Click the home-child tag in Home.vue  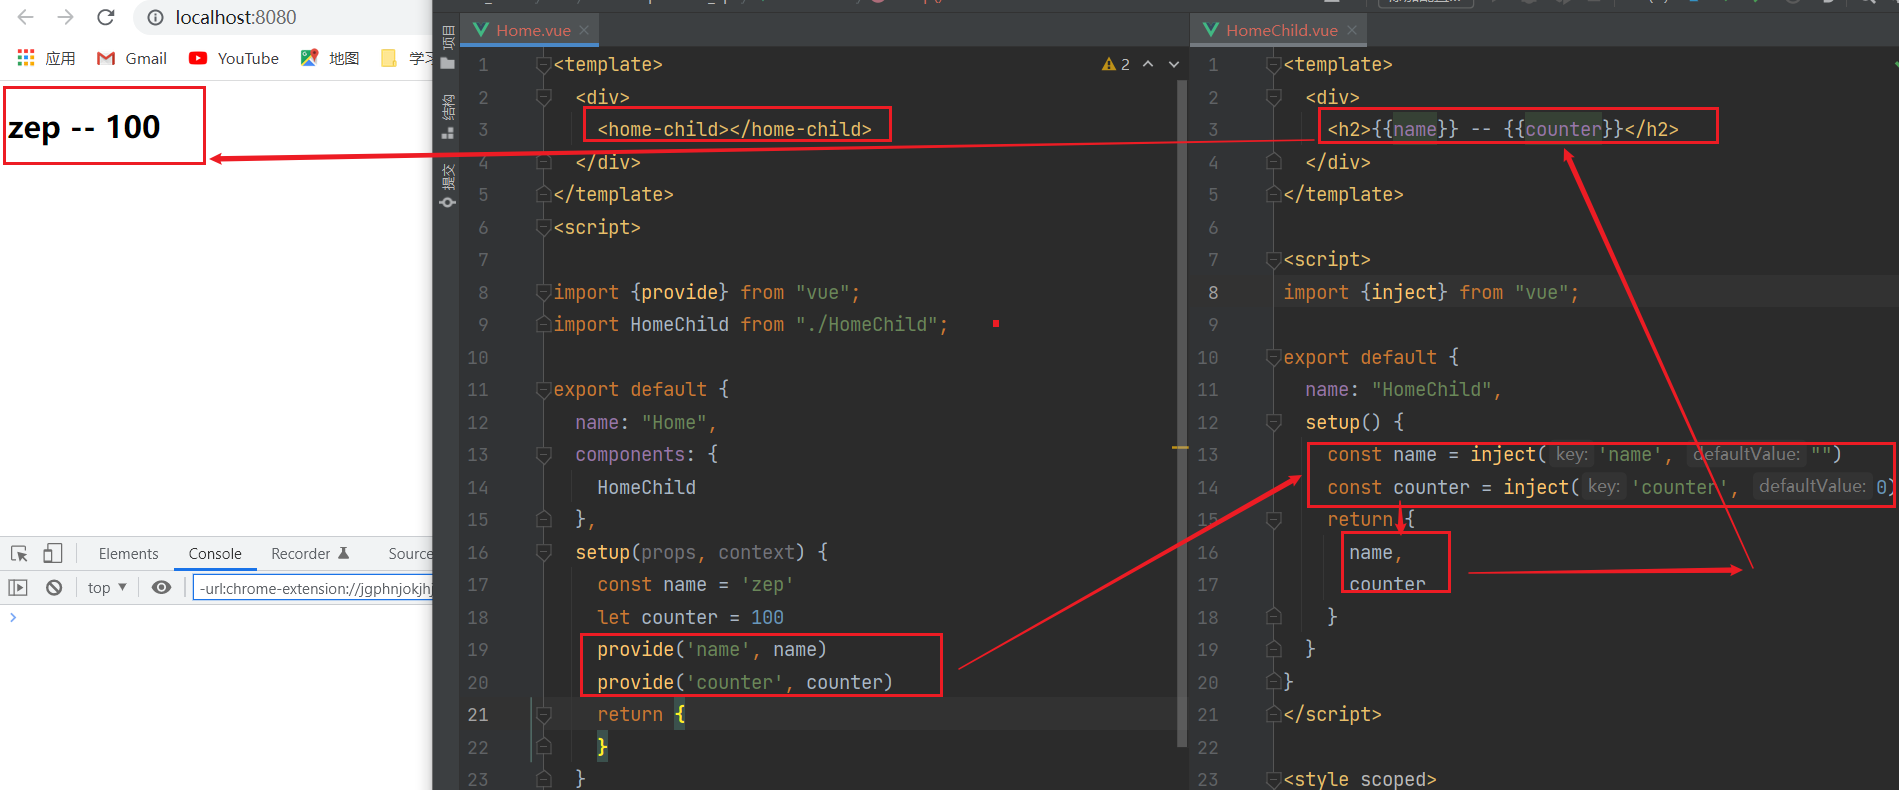pos(734,129)
